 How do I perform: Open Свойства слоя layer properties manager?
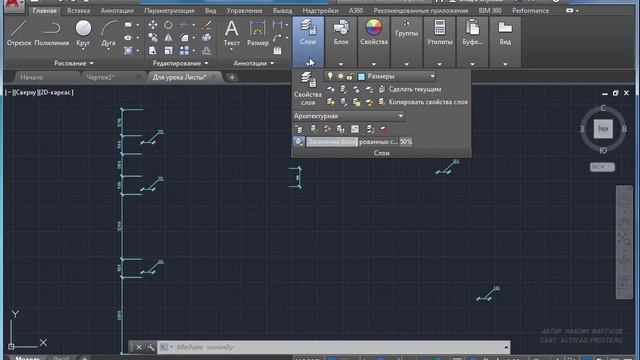[x=308, y=89]
